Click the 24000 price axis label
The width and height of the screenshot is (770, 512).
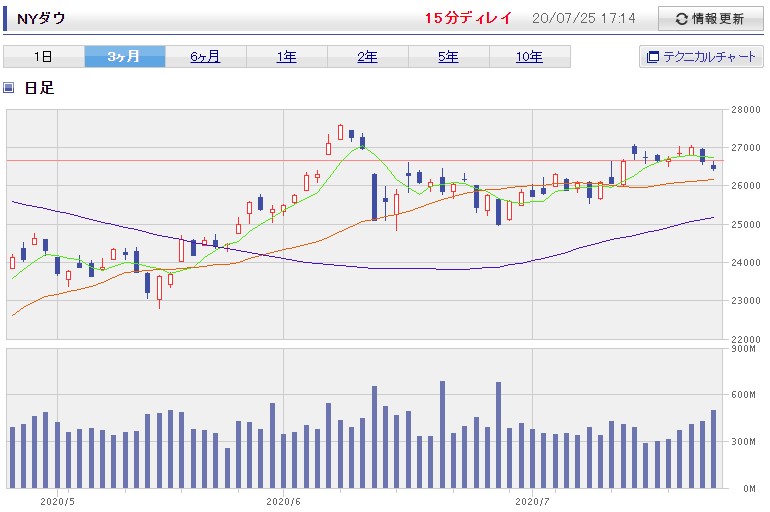(x=746, y=263)
